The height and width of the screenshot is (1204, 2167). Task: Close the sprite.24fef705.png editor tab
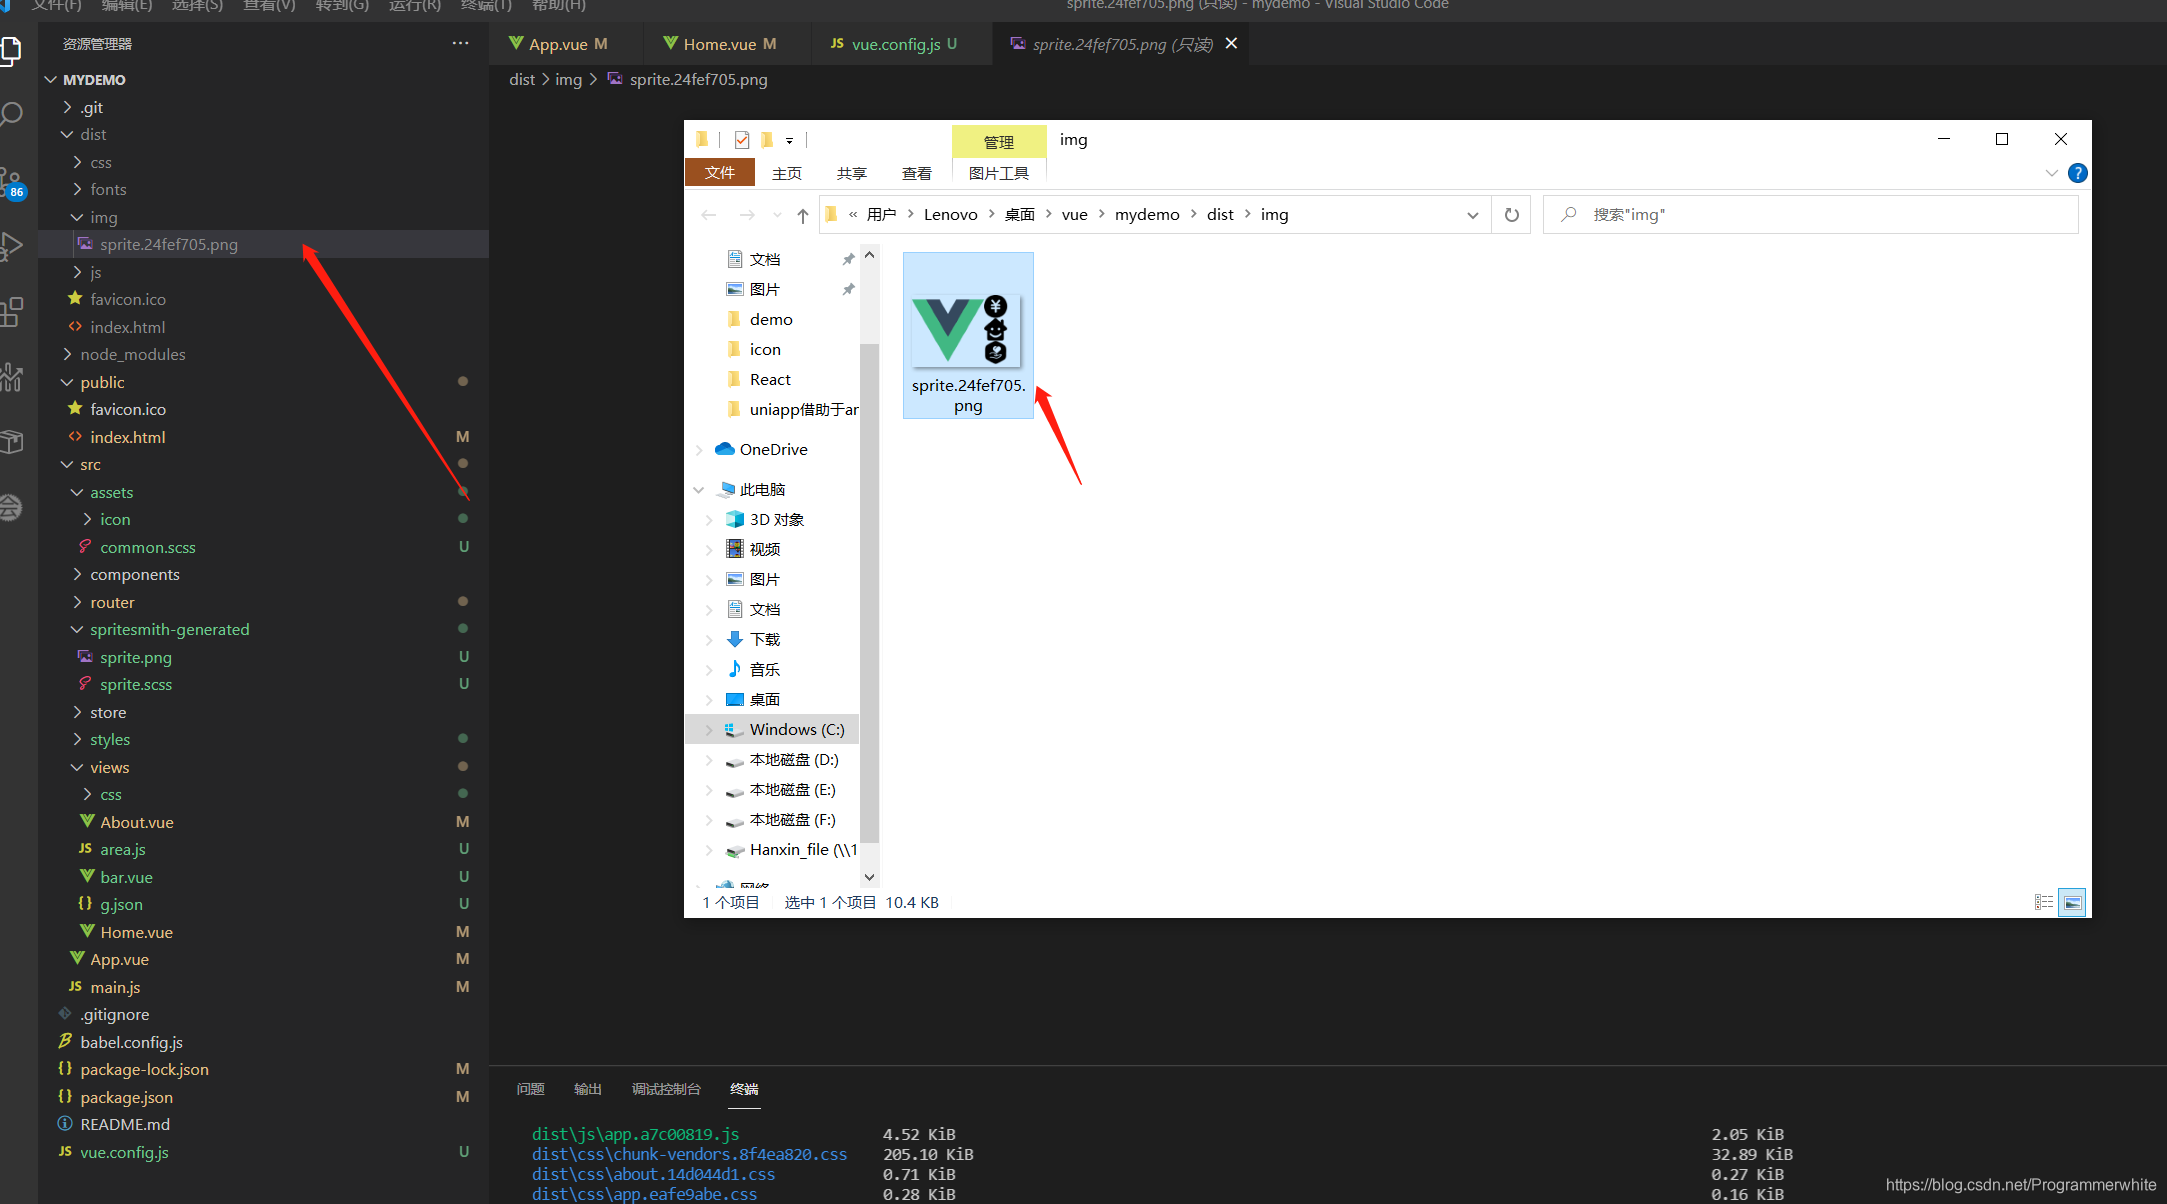[1231, 43]
